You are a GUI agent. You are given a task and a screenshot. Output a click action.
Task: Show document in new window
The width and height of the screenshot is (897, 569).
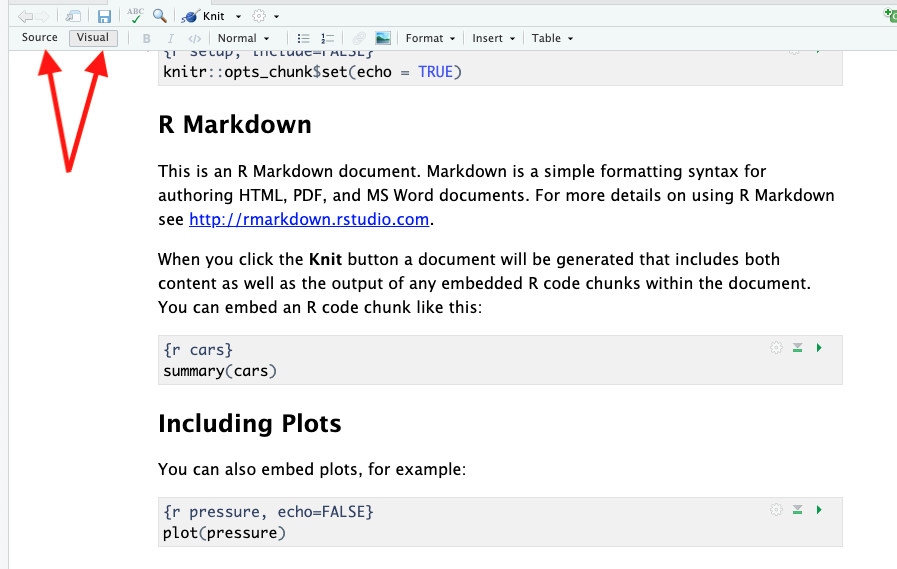[x=73, y=16]
